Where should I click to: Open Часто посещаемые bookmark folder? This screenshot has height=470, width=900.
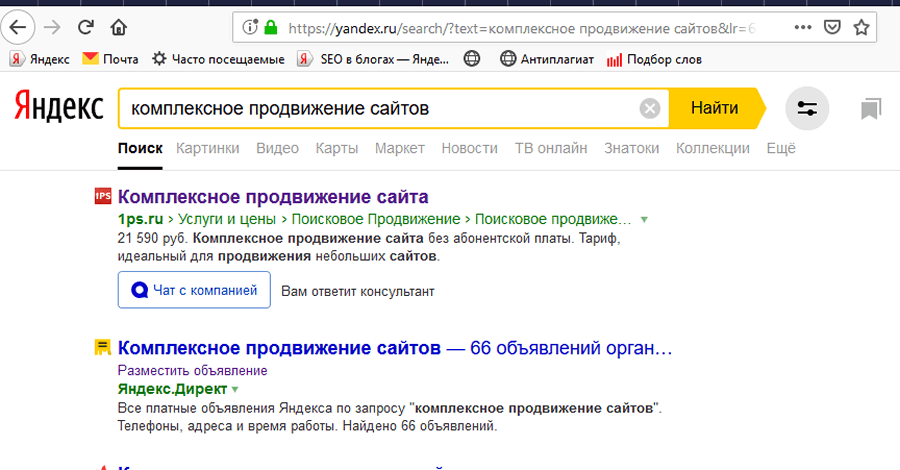click(218, 59)
